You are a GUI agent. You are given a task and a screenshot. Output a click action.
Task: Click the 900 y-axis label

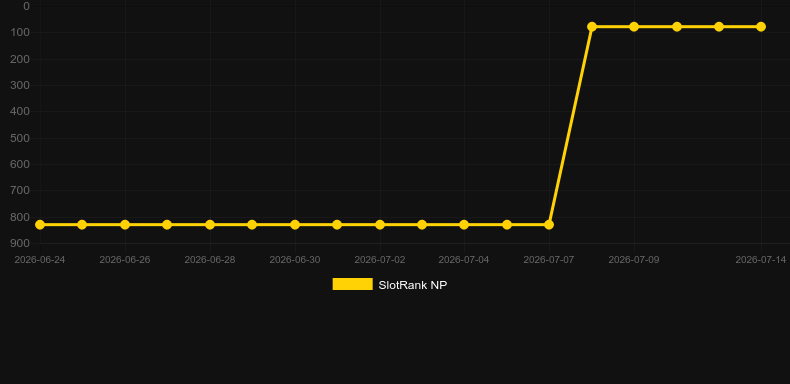point(20,243)
